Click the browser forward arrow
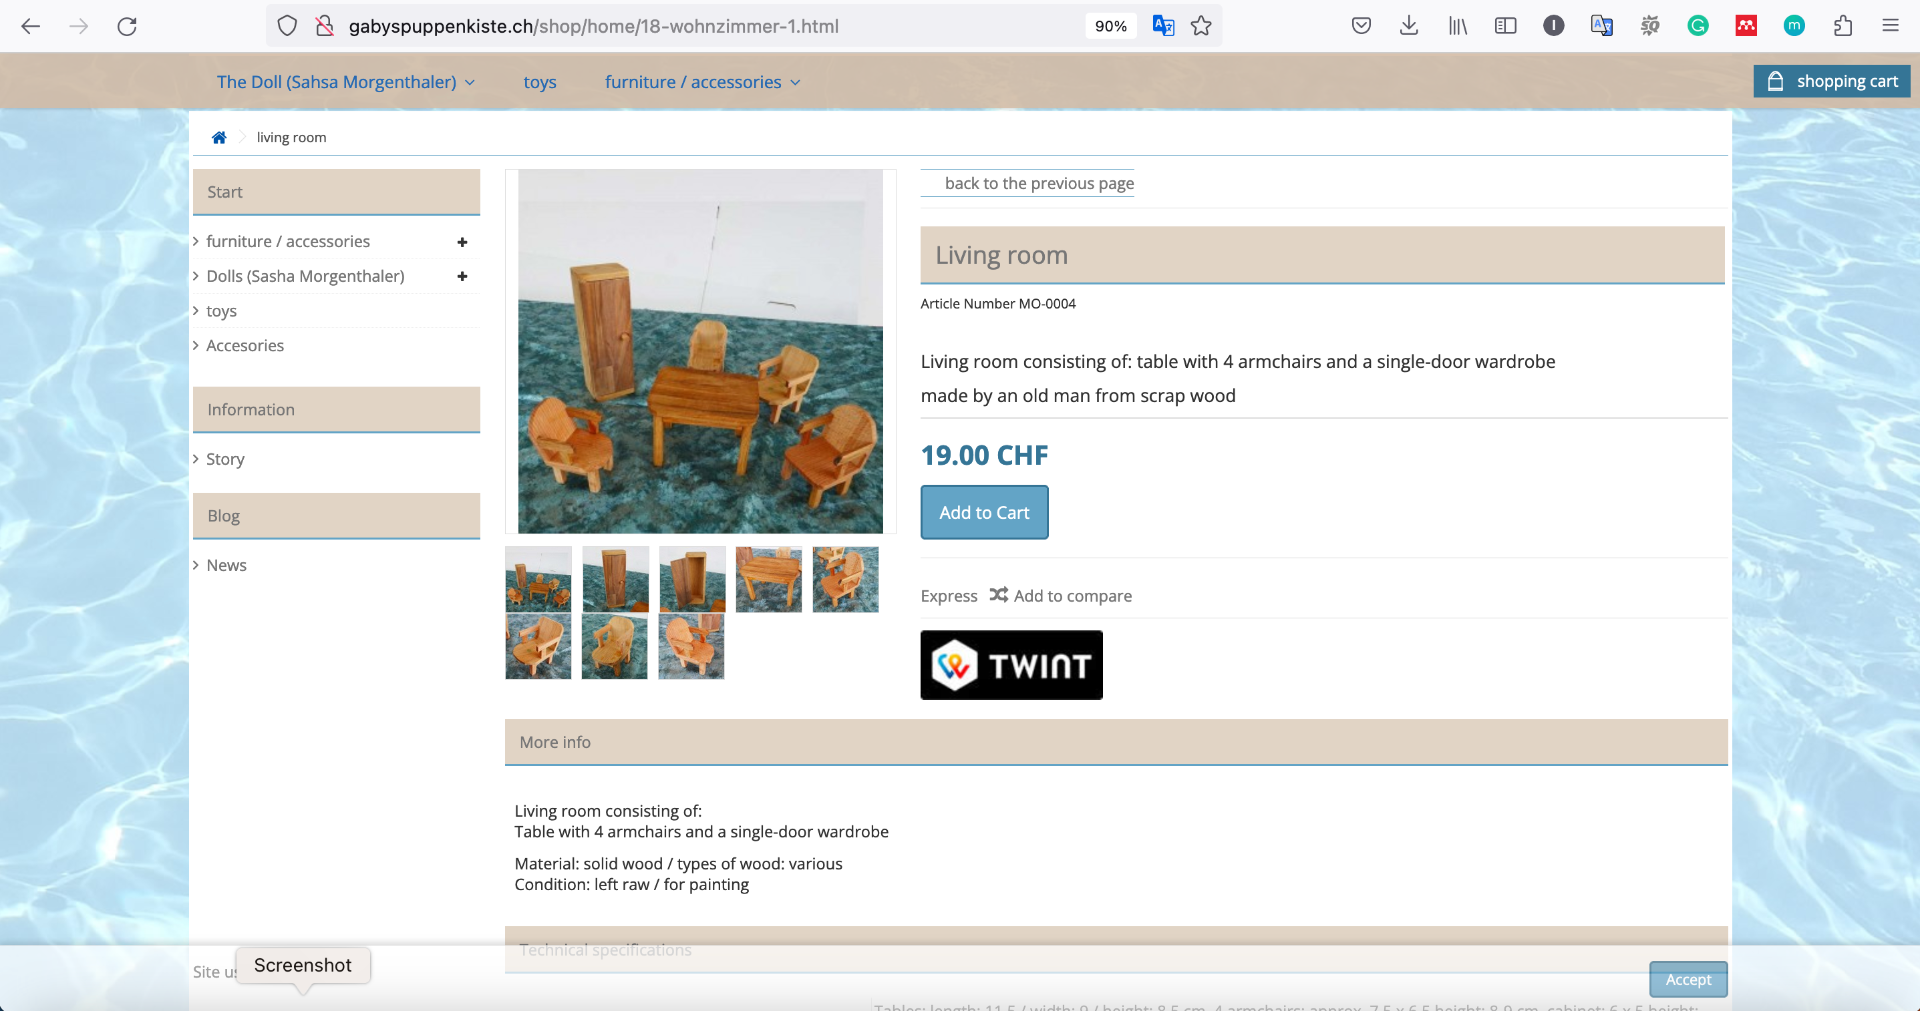The width and height of the screenshot is (1920, 1011). coord(79,26)
